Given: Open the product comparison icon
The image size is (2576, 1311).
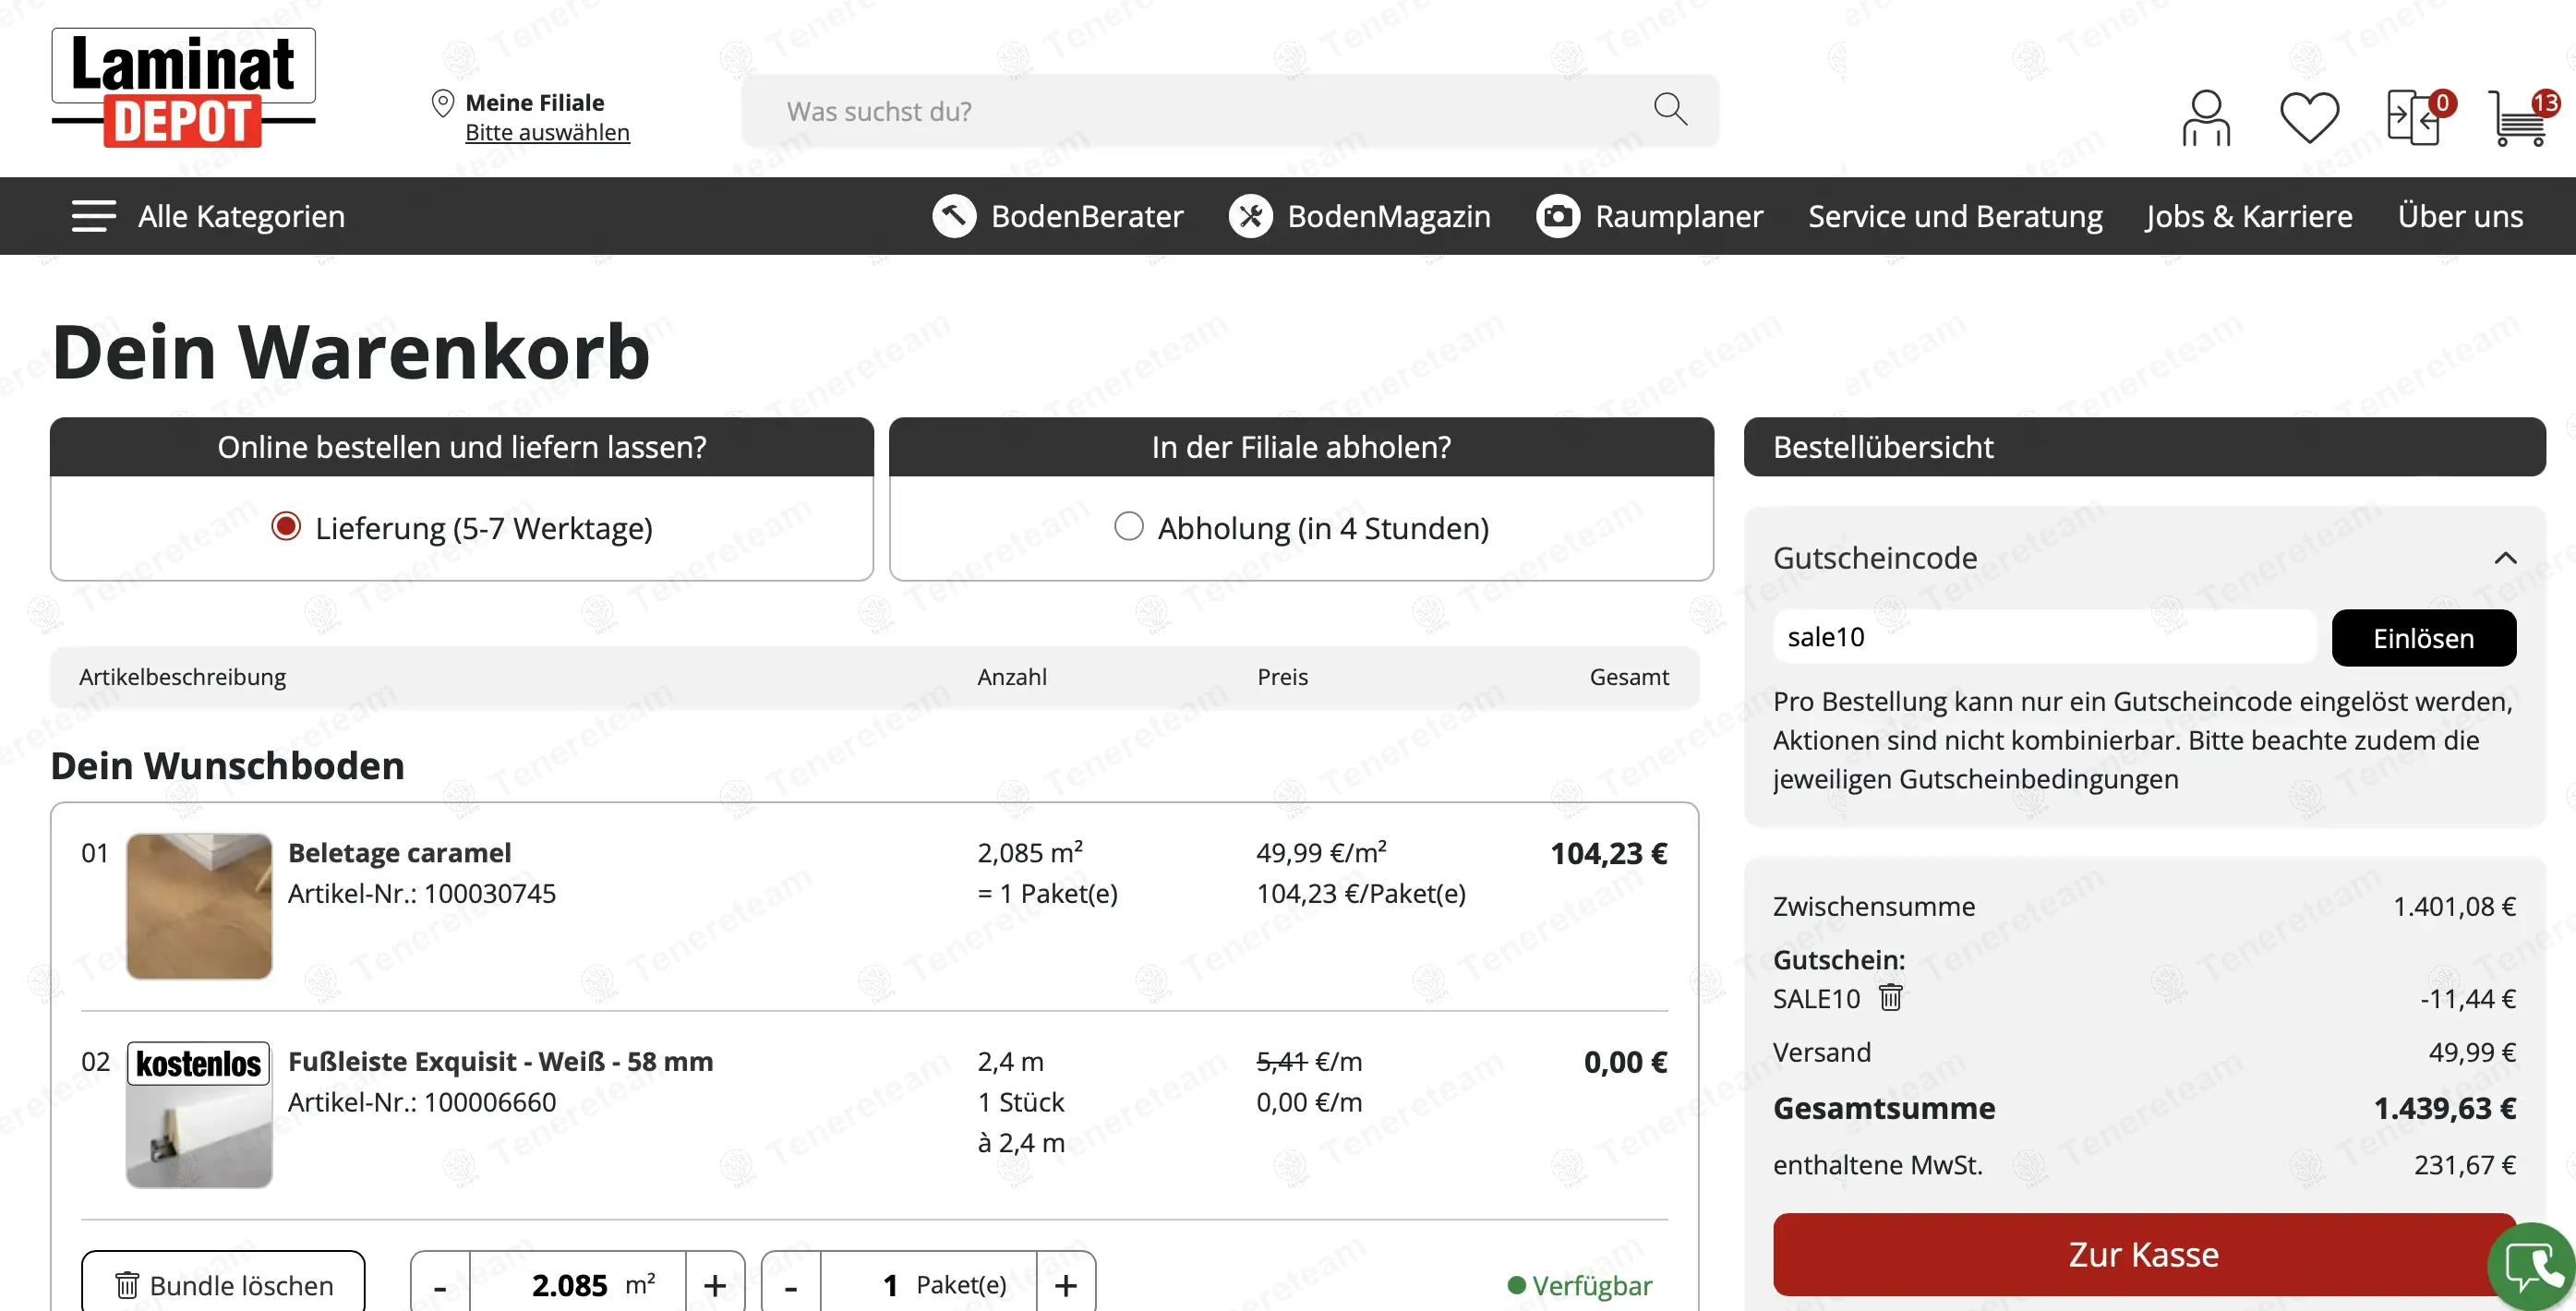Looking at the screenshot, I should (x=2413, y=118).
